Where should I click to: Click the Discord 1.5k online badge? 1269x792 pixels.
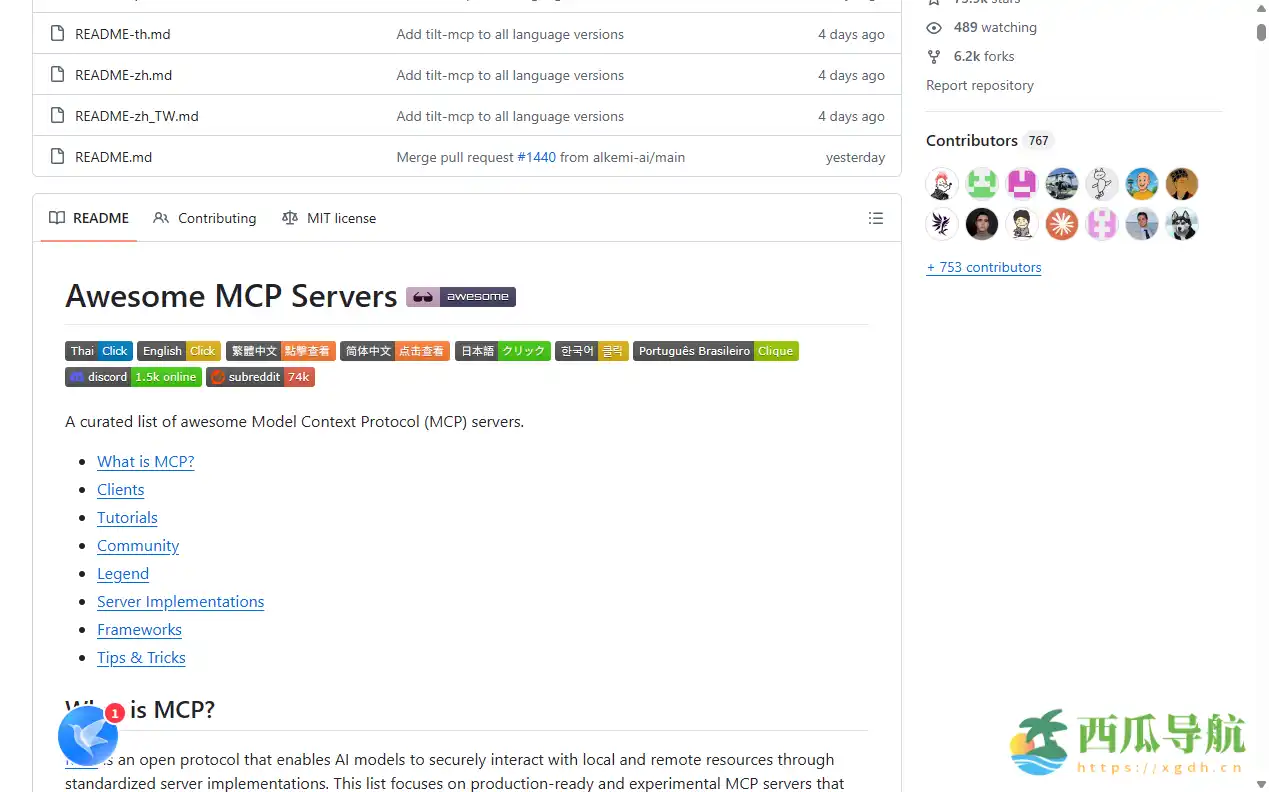(132, 377)
